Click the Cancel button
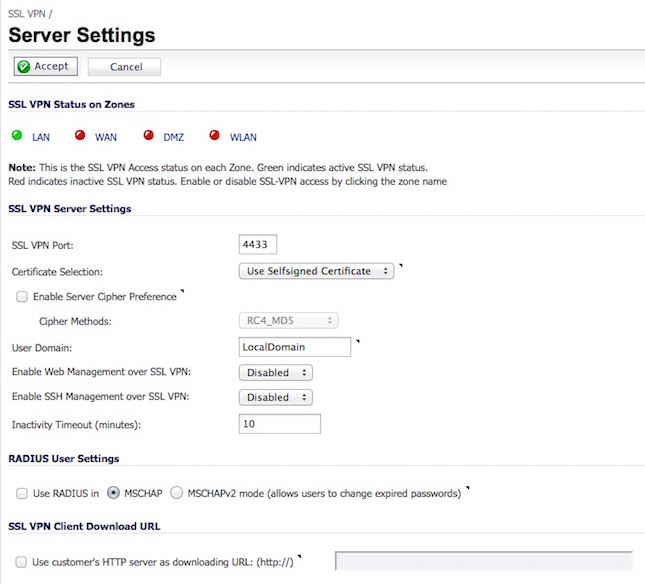 point(124,67)
